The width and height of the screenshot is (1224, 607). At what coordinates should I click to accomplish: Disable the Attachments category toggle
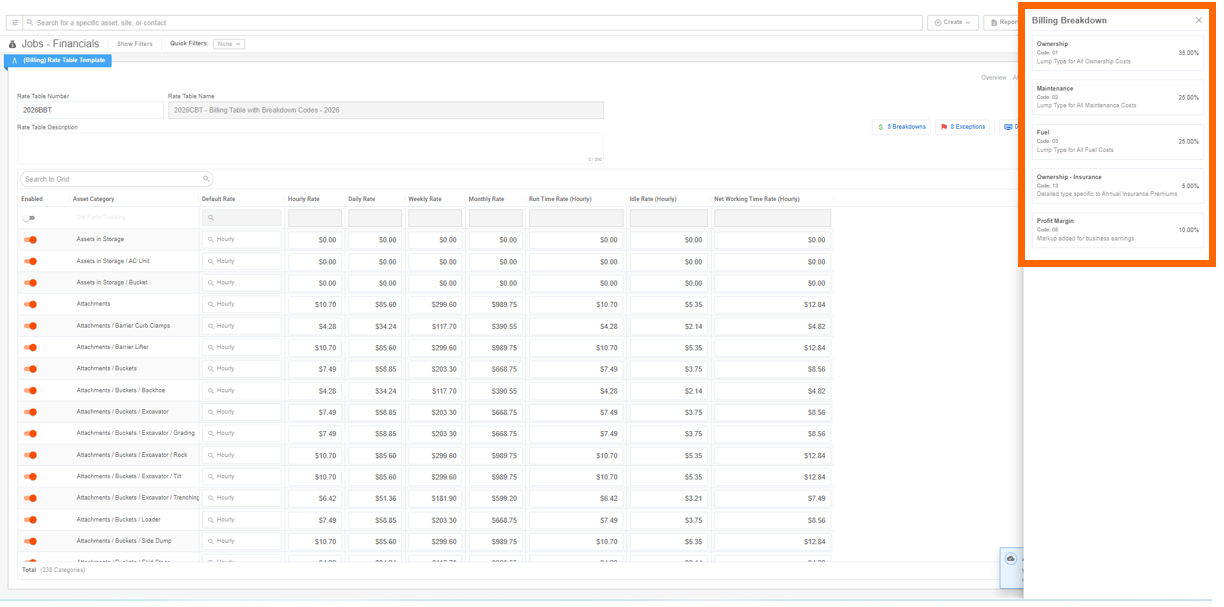pos(30,304)
